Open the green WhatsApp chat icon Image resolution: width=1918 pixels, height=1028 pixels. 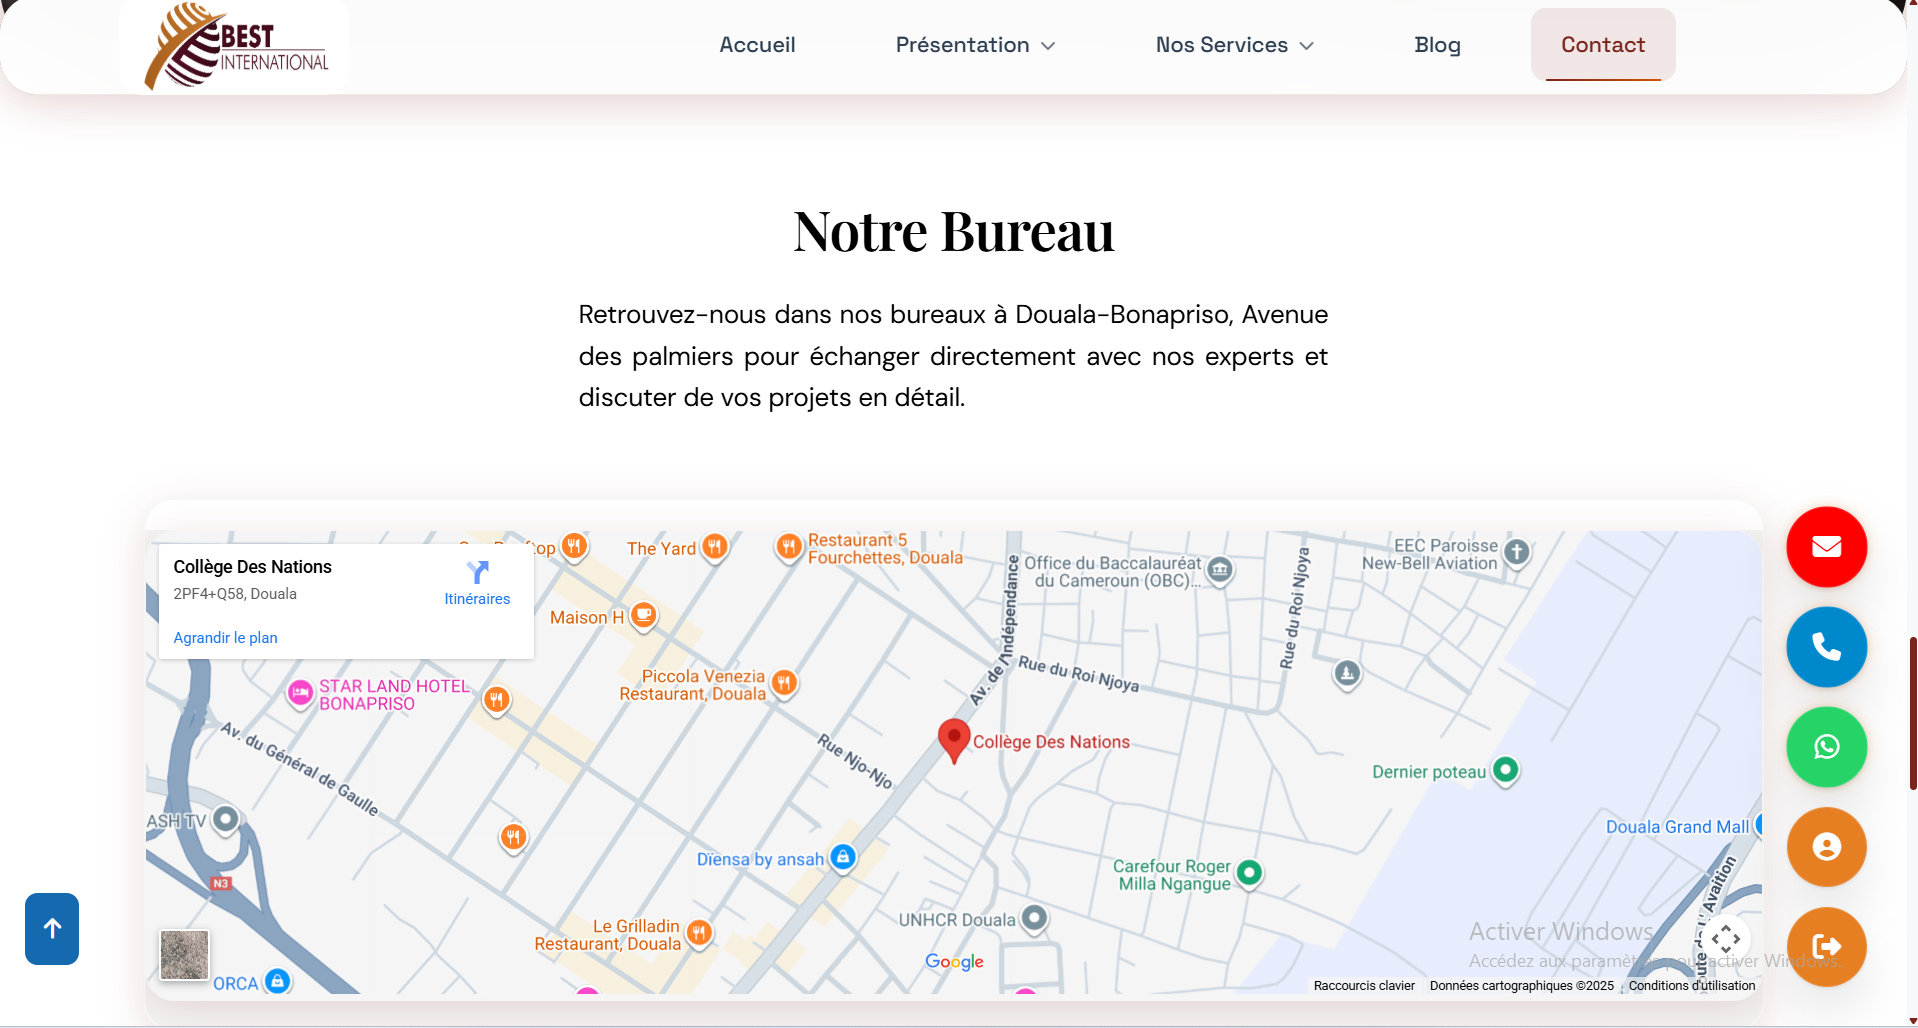[1826, 747]
